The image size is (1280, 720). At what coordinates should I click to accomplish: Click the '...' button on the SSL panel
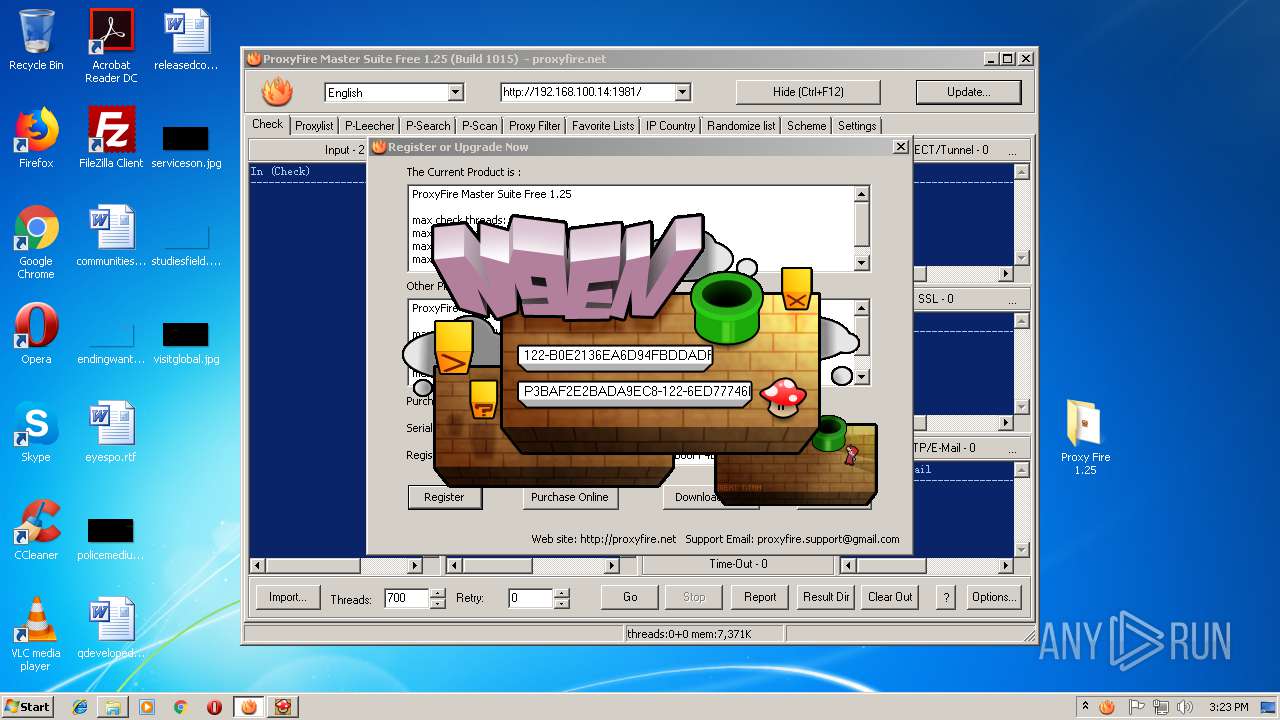(x=1012, y=299)
